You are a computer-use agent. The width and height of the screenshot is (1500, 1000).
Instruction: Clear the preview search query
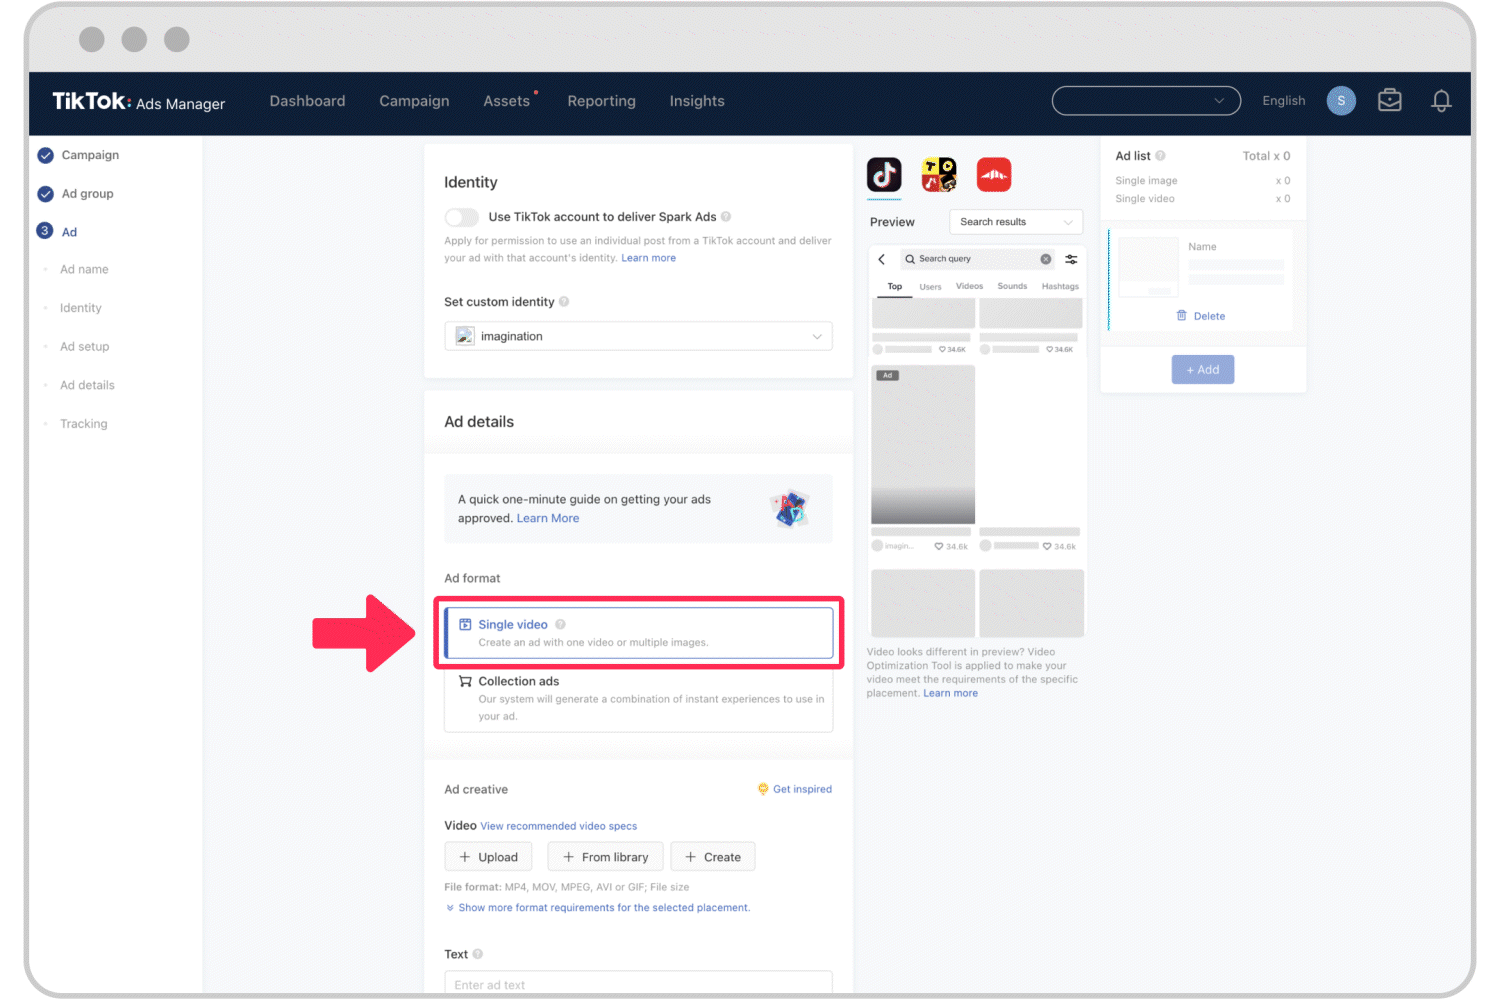click(1046, 259)
